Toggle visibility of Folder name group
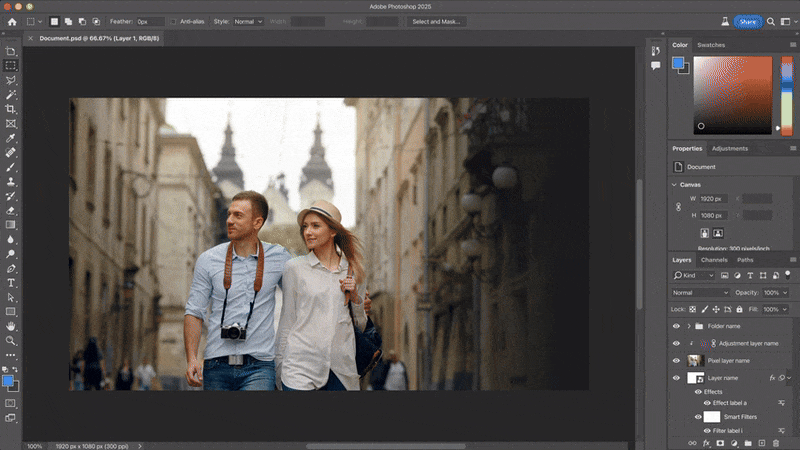Image resolution: width=800 pixels, height=450 pixels. coord(676,326)
